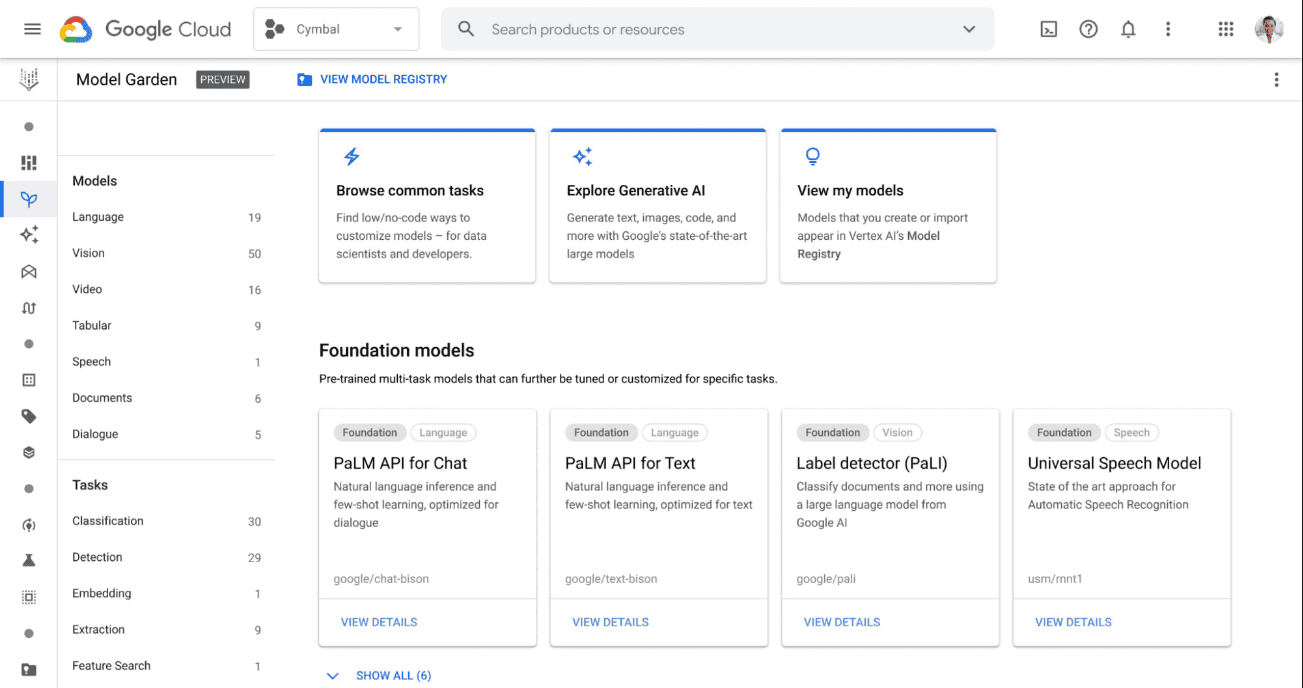Click the square grid-dots rail icon
1303x688 pixels.
pos(29,380)
